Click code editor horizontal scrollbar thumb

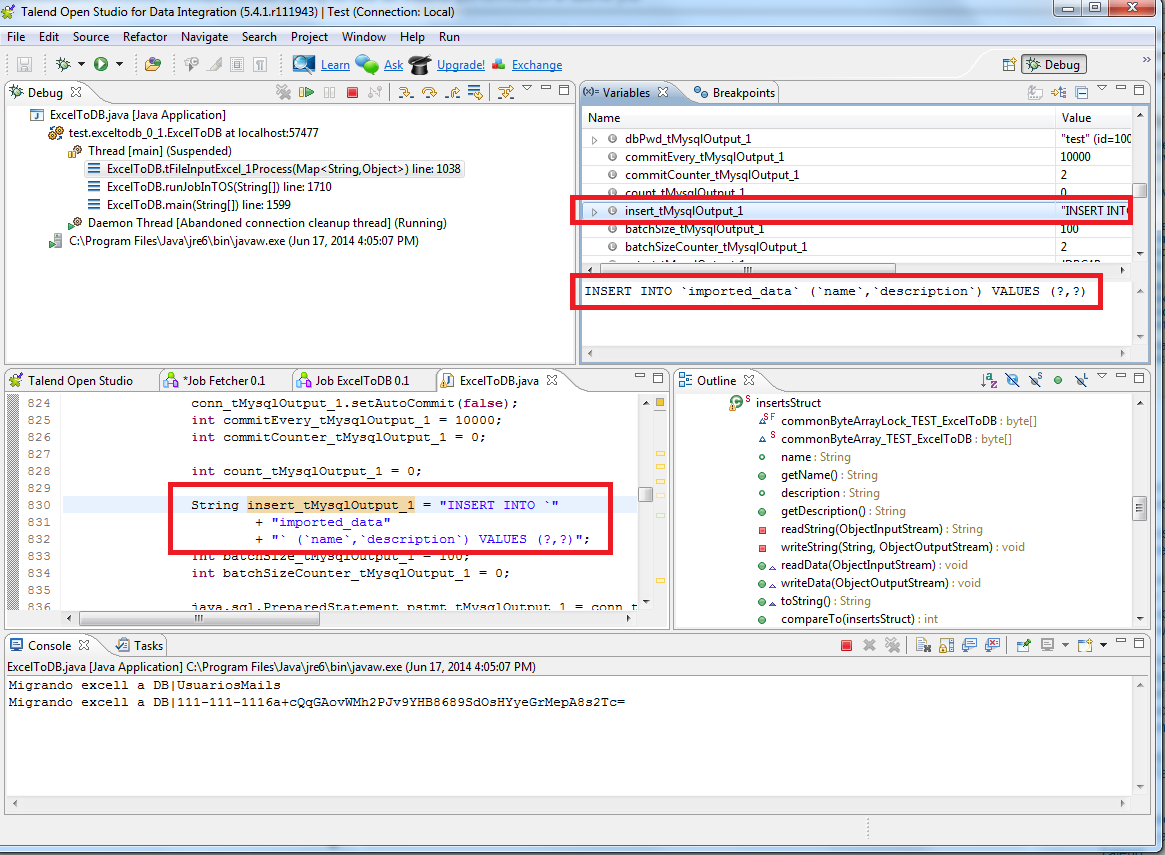pos(199,618)
